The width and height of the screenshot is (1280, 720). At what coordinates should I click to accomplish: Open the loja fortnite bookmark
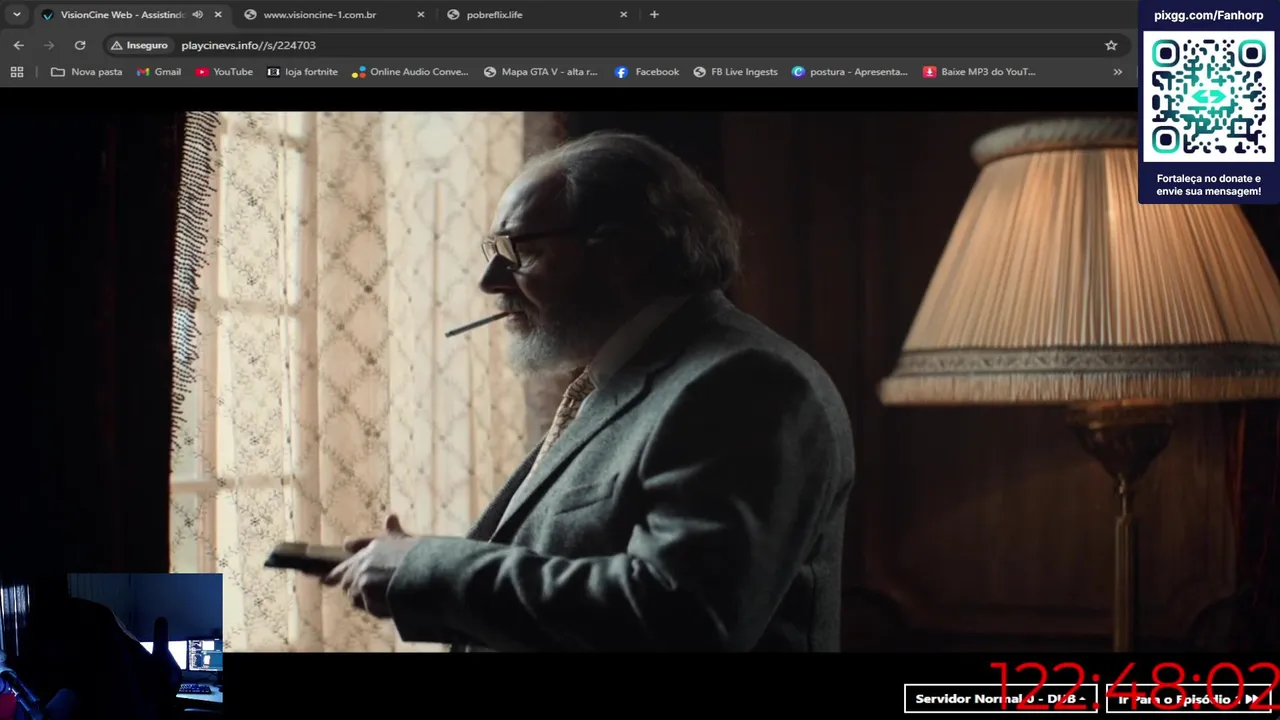point(303,72)
